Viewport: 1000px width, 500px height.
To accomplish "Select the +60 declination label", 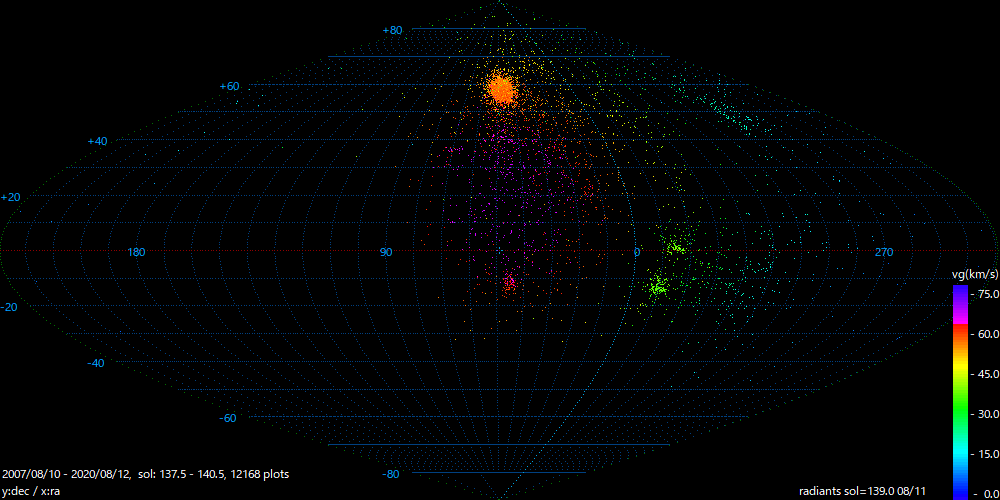I will coord(229,87).
